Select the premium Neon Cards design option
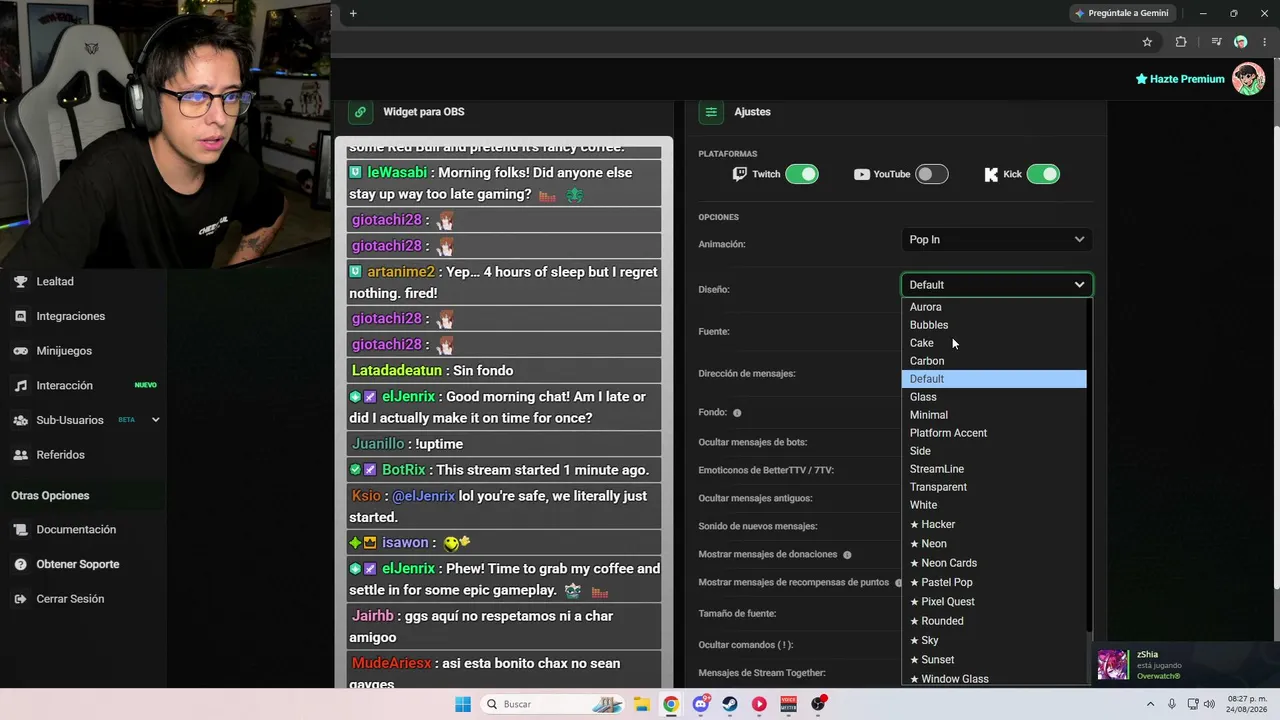Image resolution: width=1280 pixels, height=720 pixels. click(x=994, y=563)
